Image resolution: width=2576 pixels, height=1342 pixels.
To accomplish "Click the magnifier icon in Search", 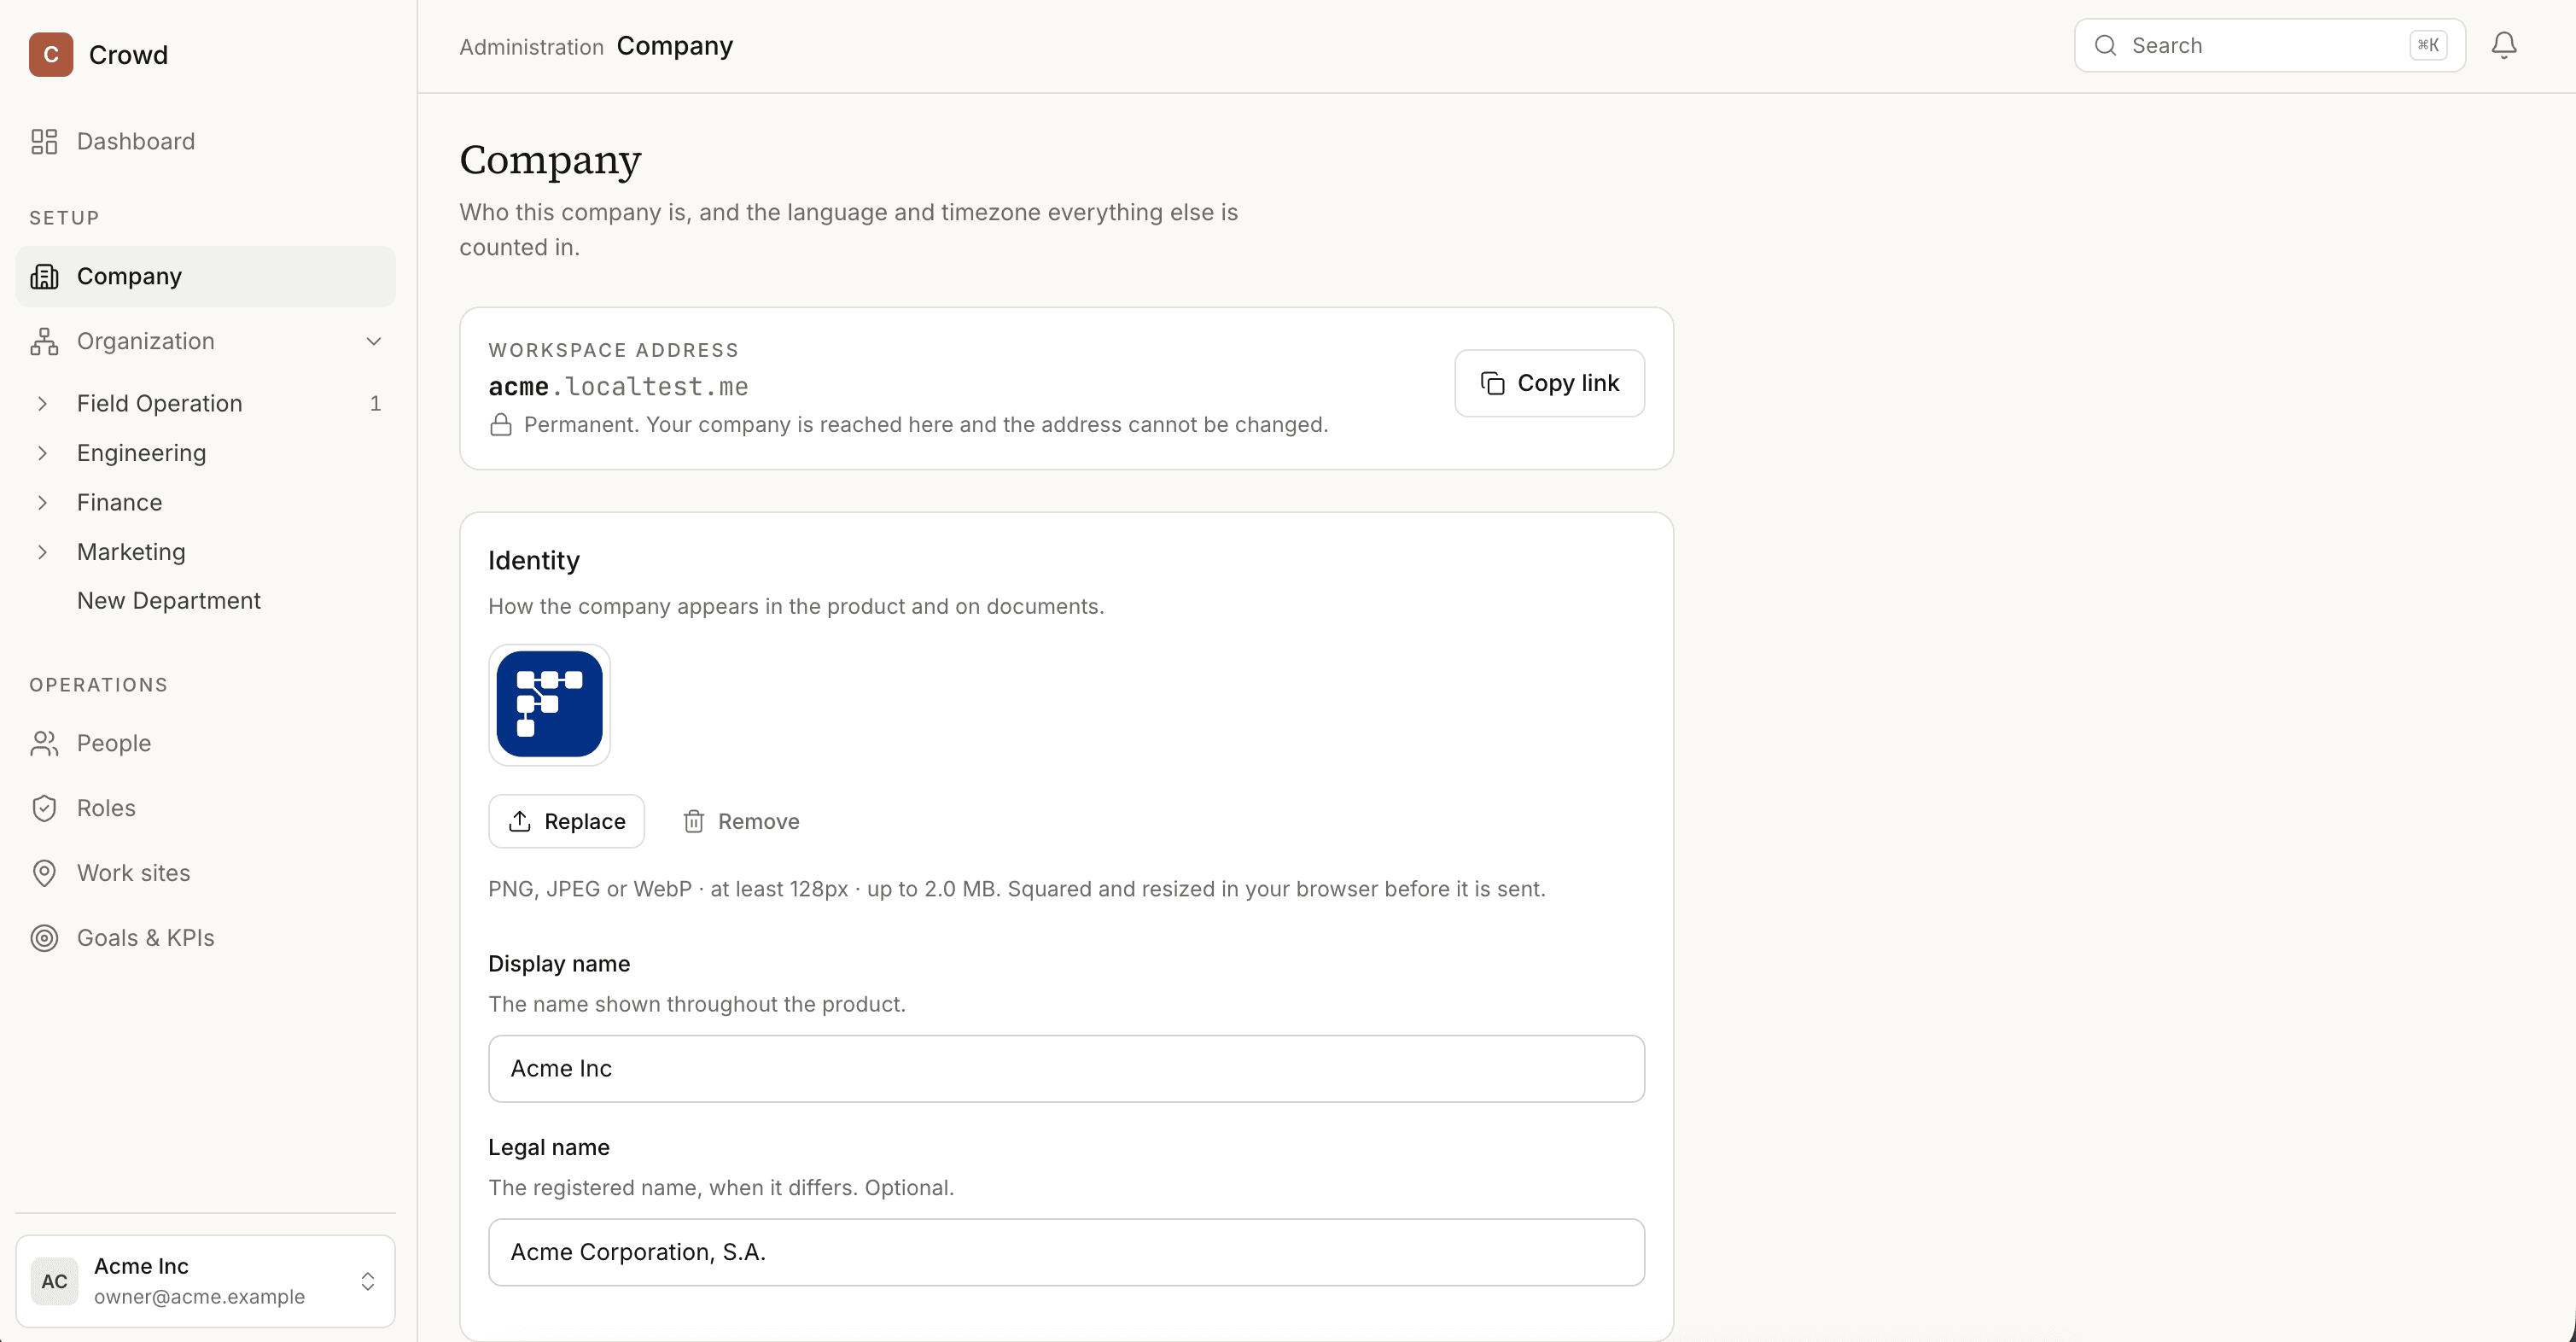I will point(2105,45).
